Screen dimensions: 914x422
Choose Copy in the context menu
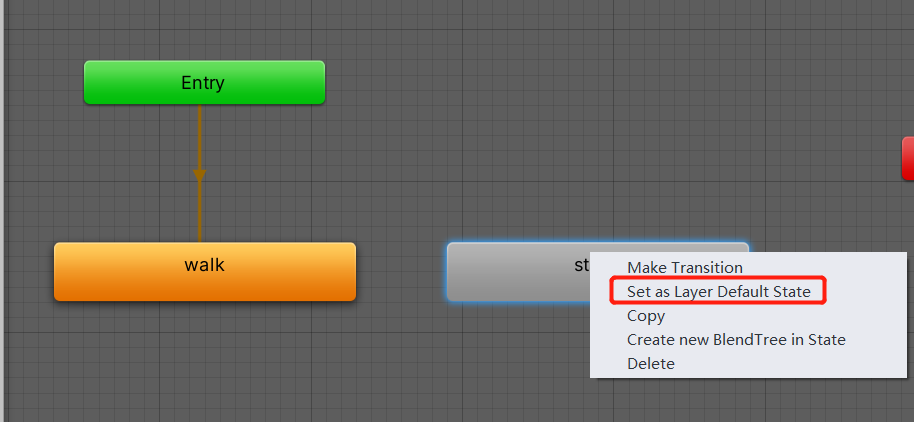[646, 316]
